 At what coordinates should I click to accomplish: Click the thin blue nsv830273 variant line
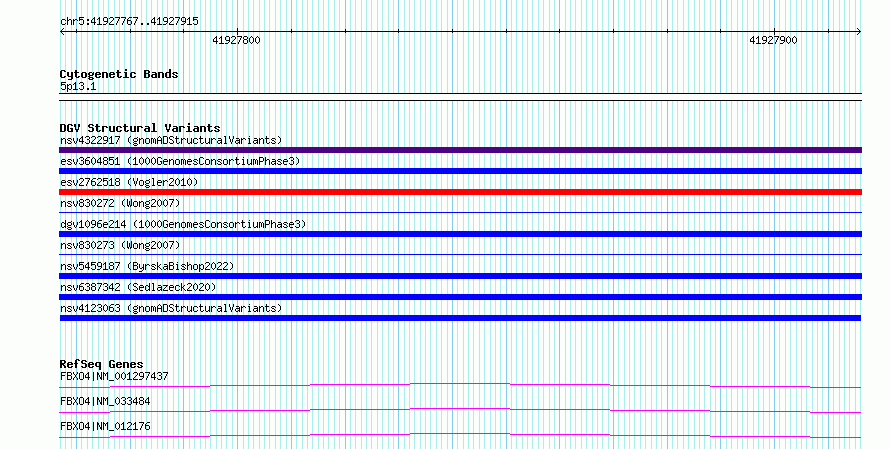tap(460, 255)
